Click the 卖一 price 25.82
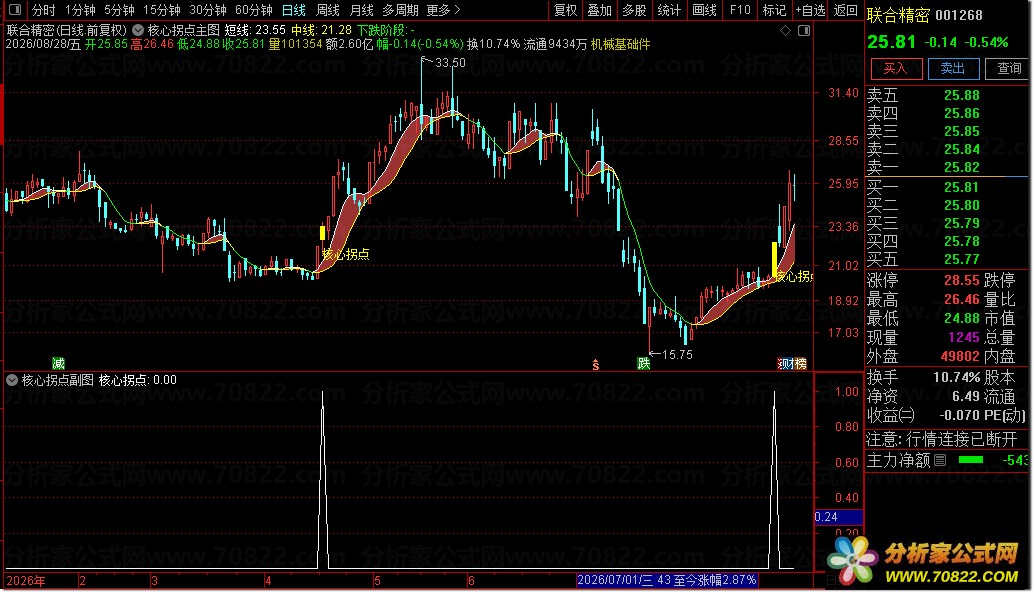The height and width of the screenshot is (593, 1035). 962,168
